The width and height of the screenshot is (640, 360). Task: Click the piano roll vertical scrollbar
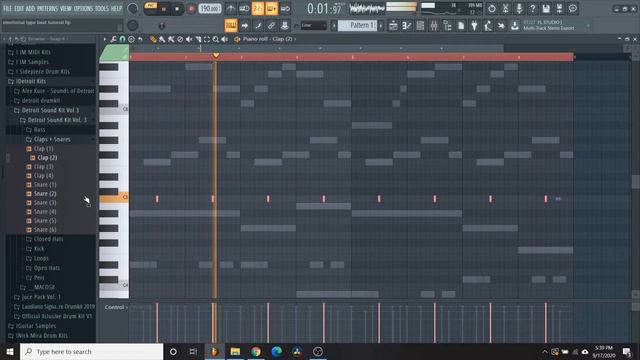636,182
